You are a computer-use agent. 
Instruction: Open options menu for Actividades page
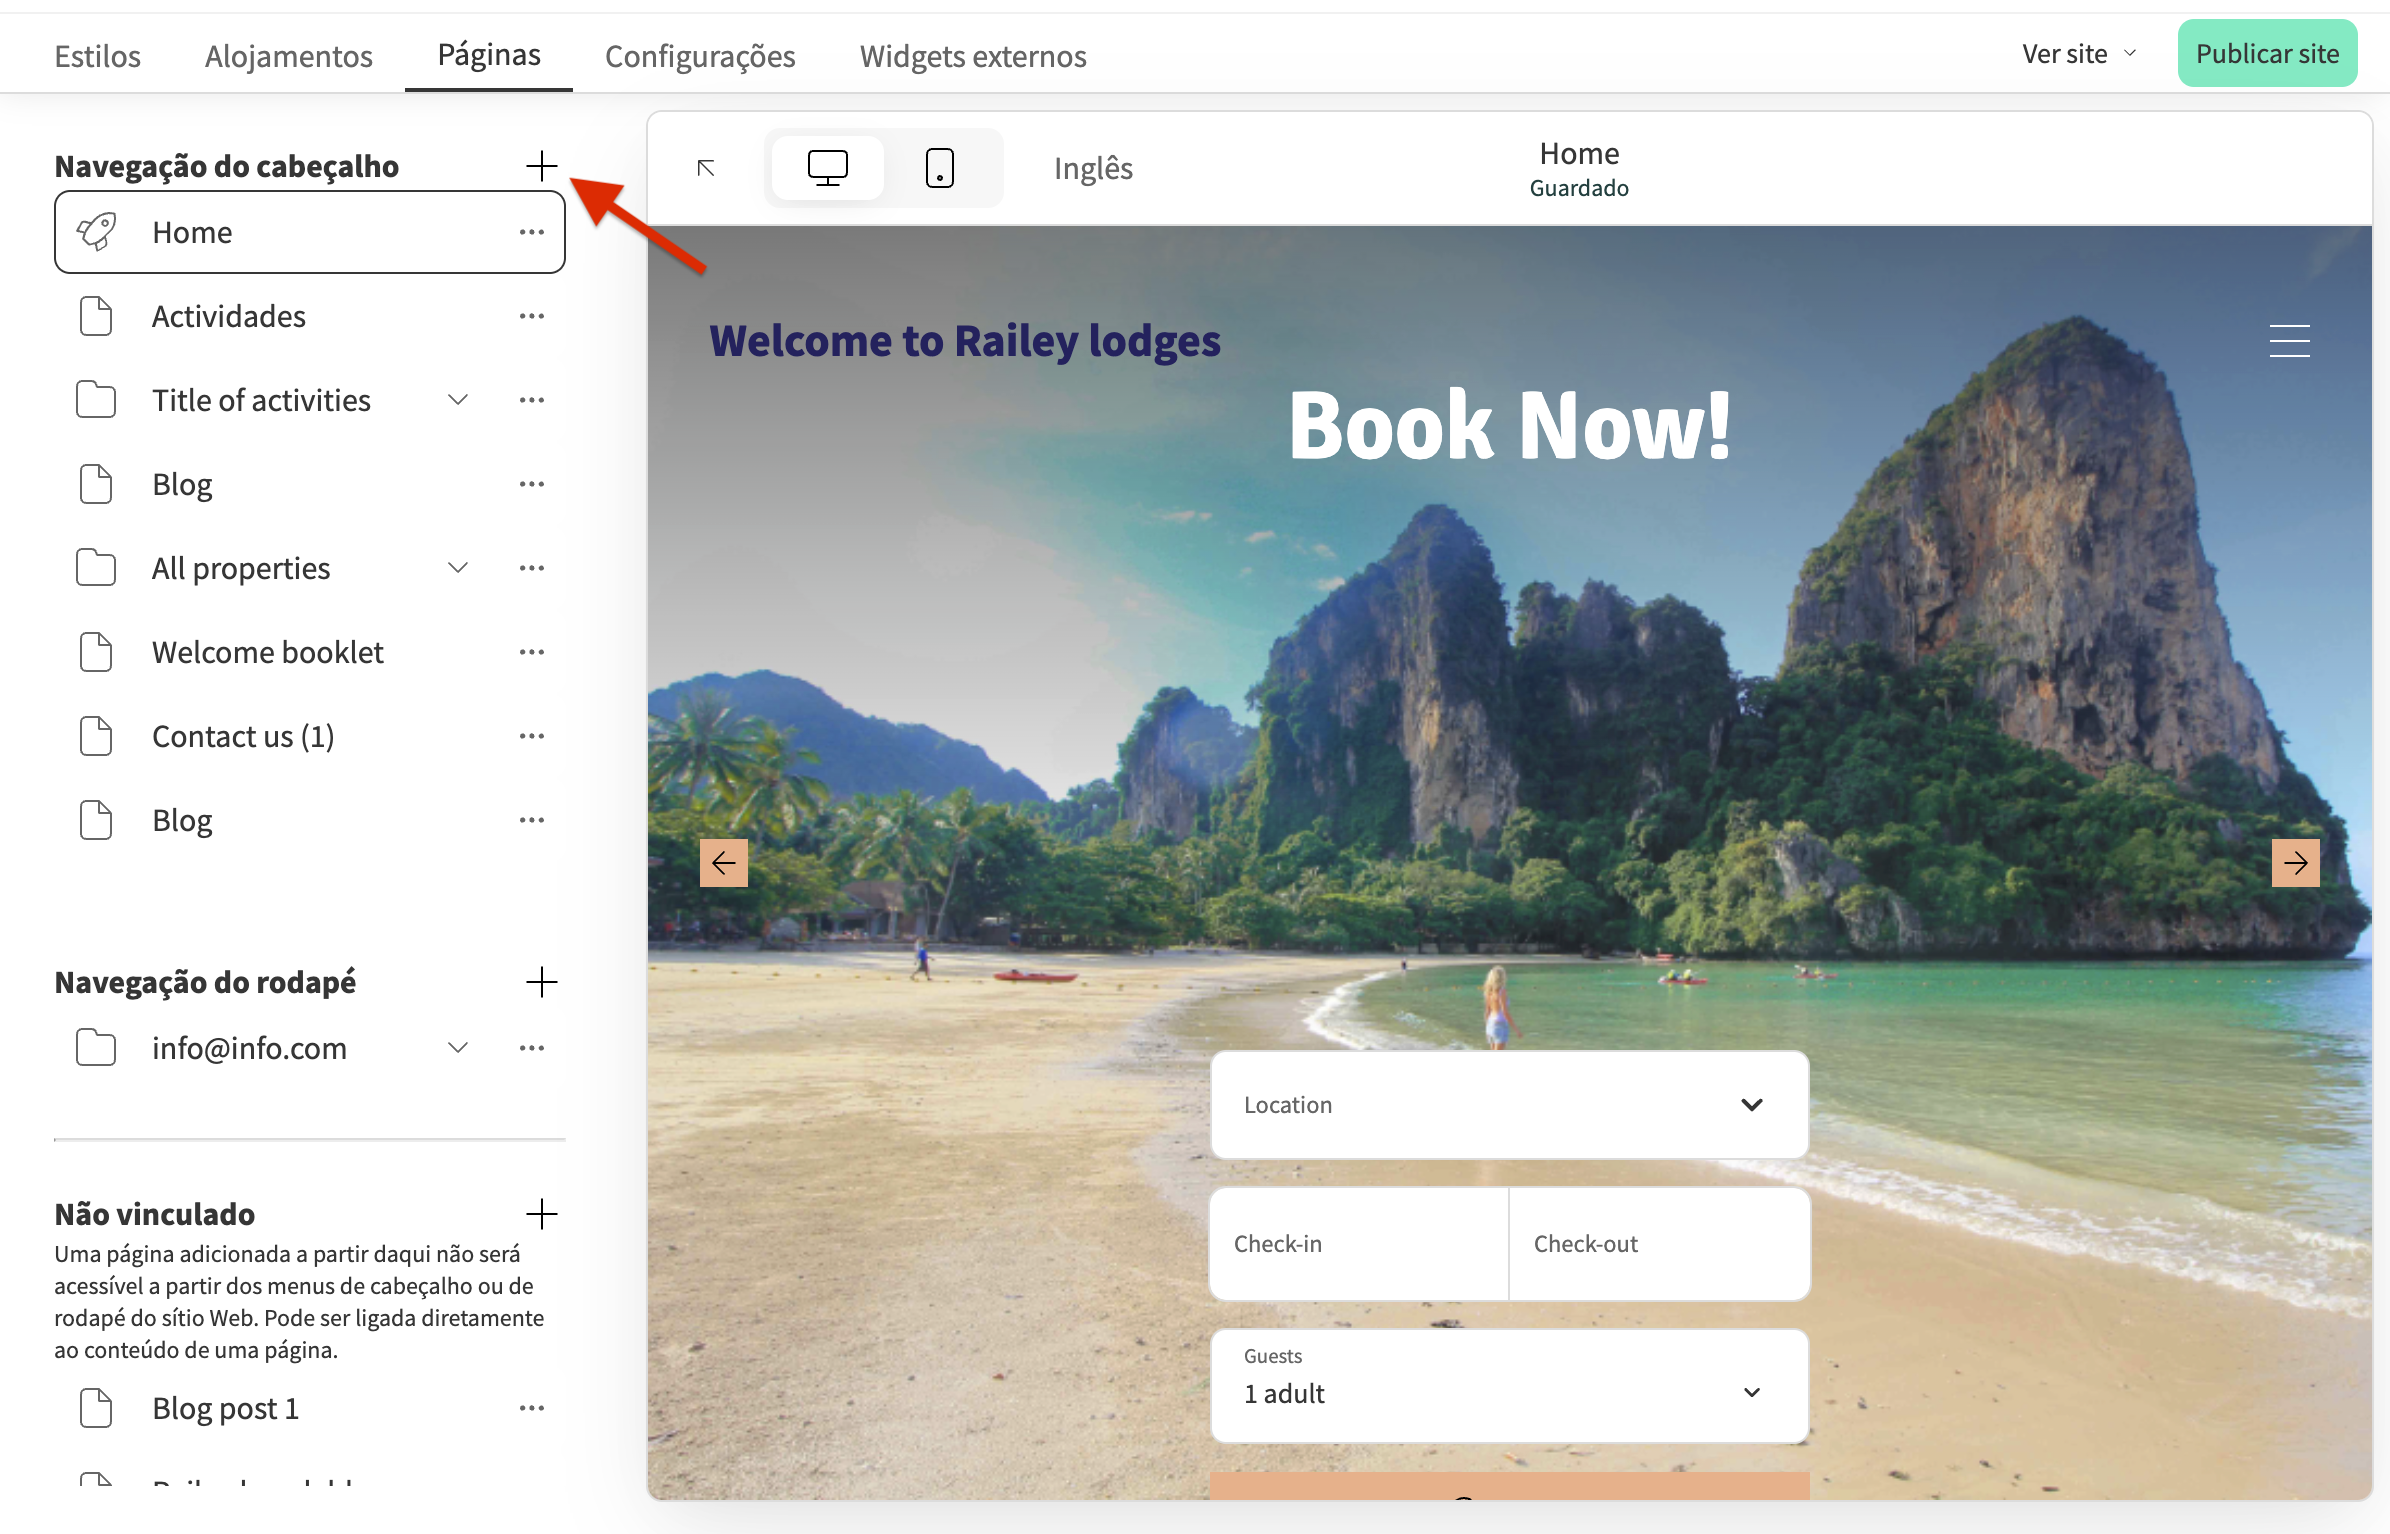click(531, 317)
